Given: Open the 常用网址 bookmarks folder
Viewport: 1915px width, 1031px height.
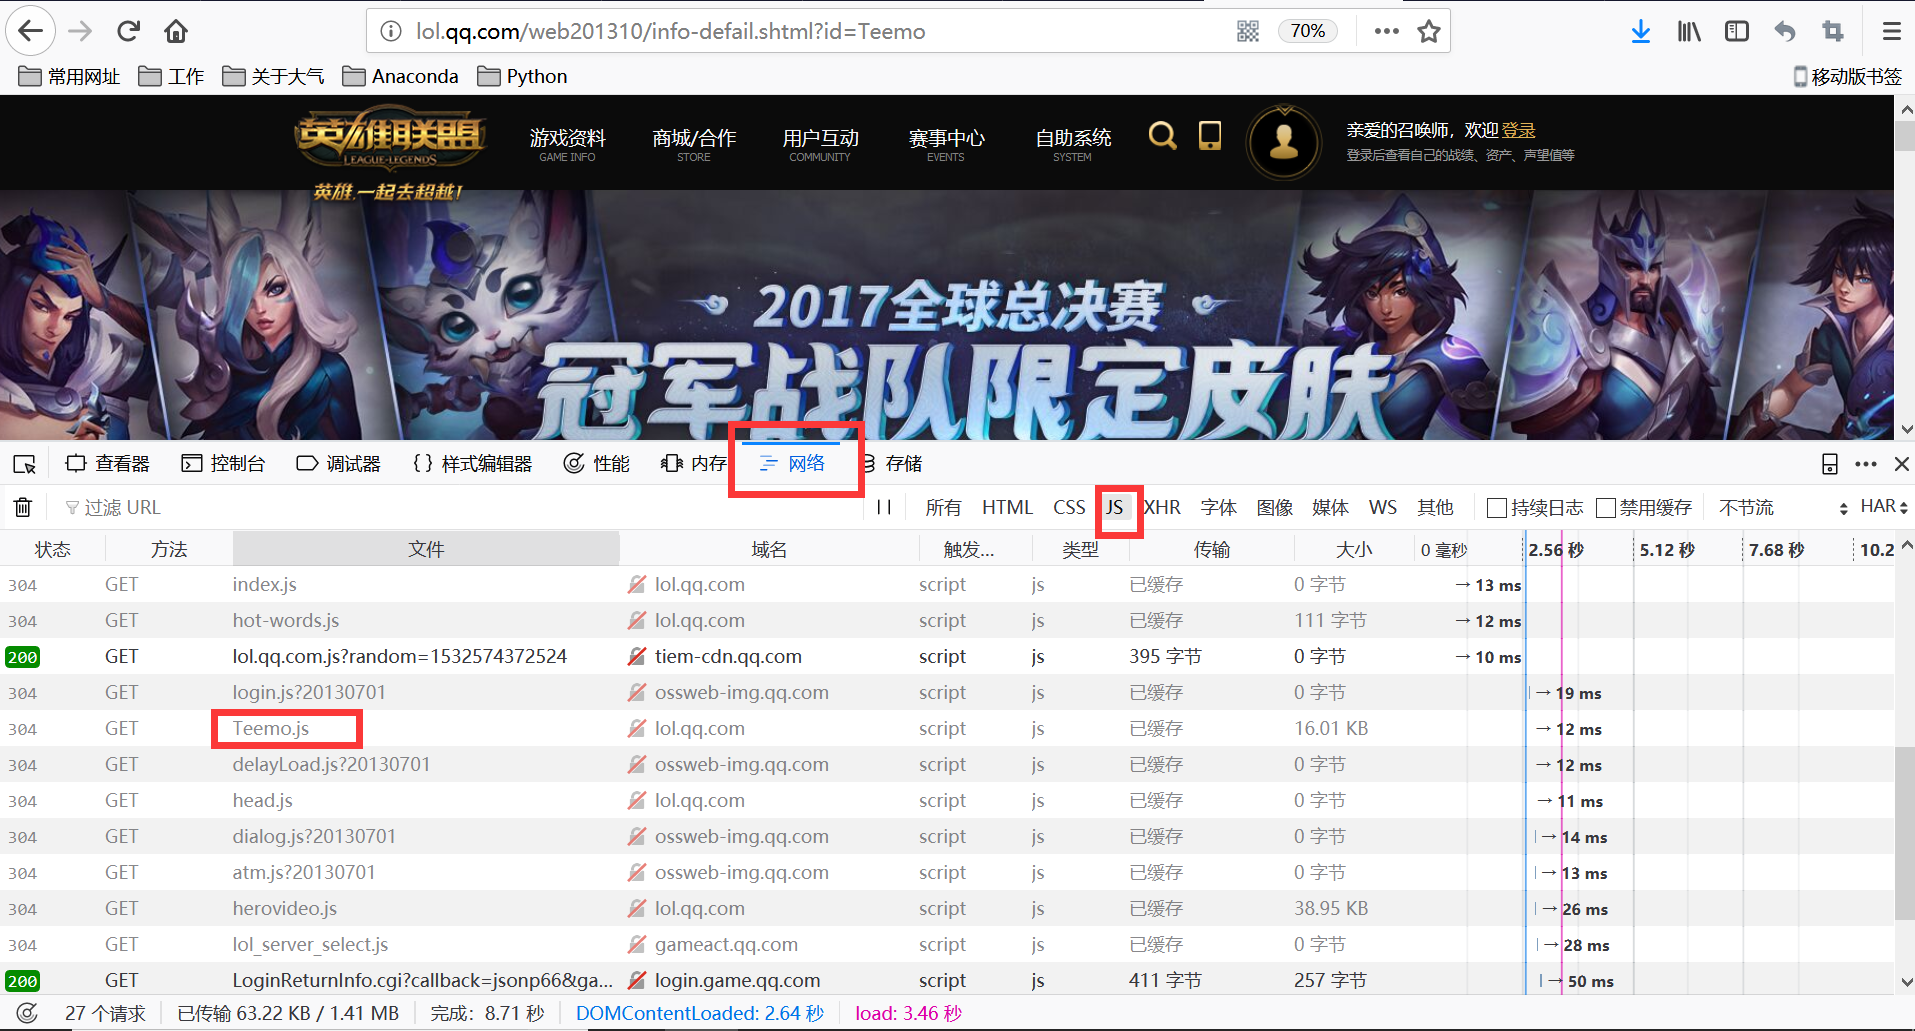Looking at the screenshot, I should [x=69, y=76].
